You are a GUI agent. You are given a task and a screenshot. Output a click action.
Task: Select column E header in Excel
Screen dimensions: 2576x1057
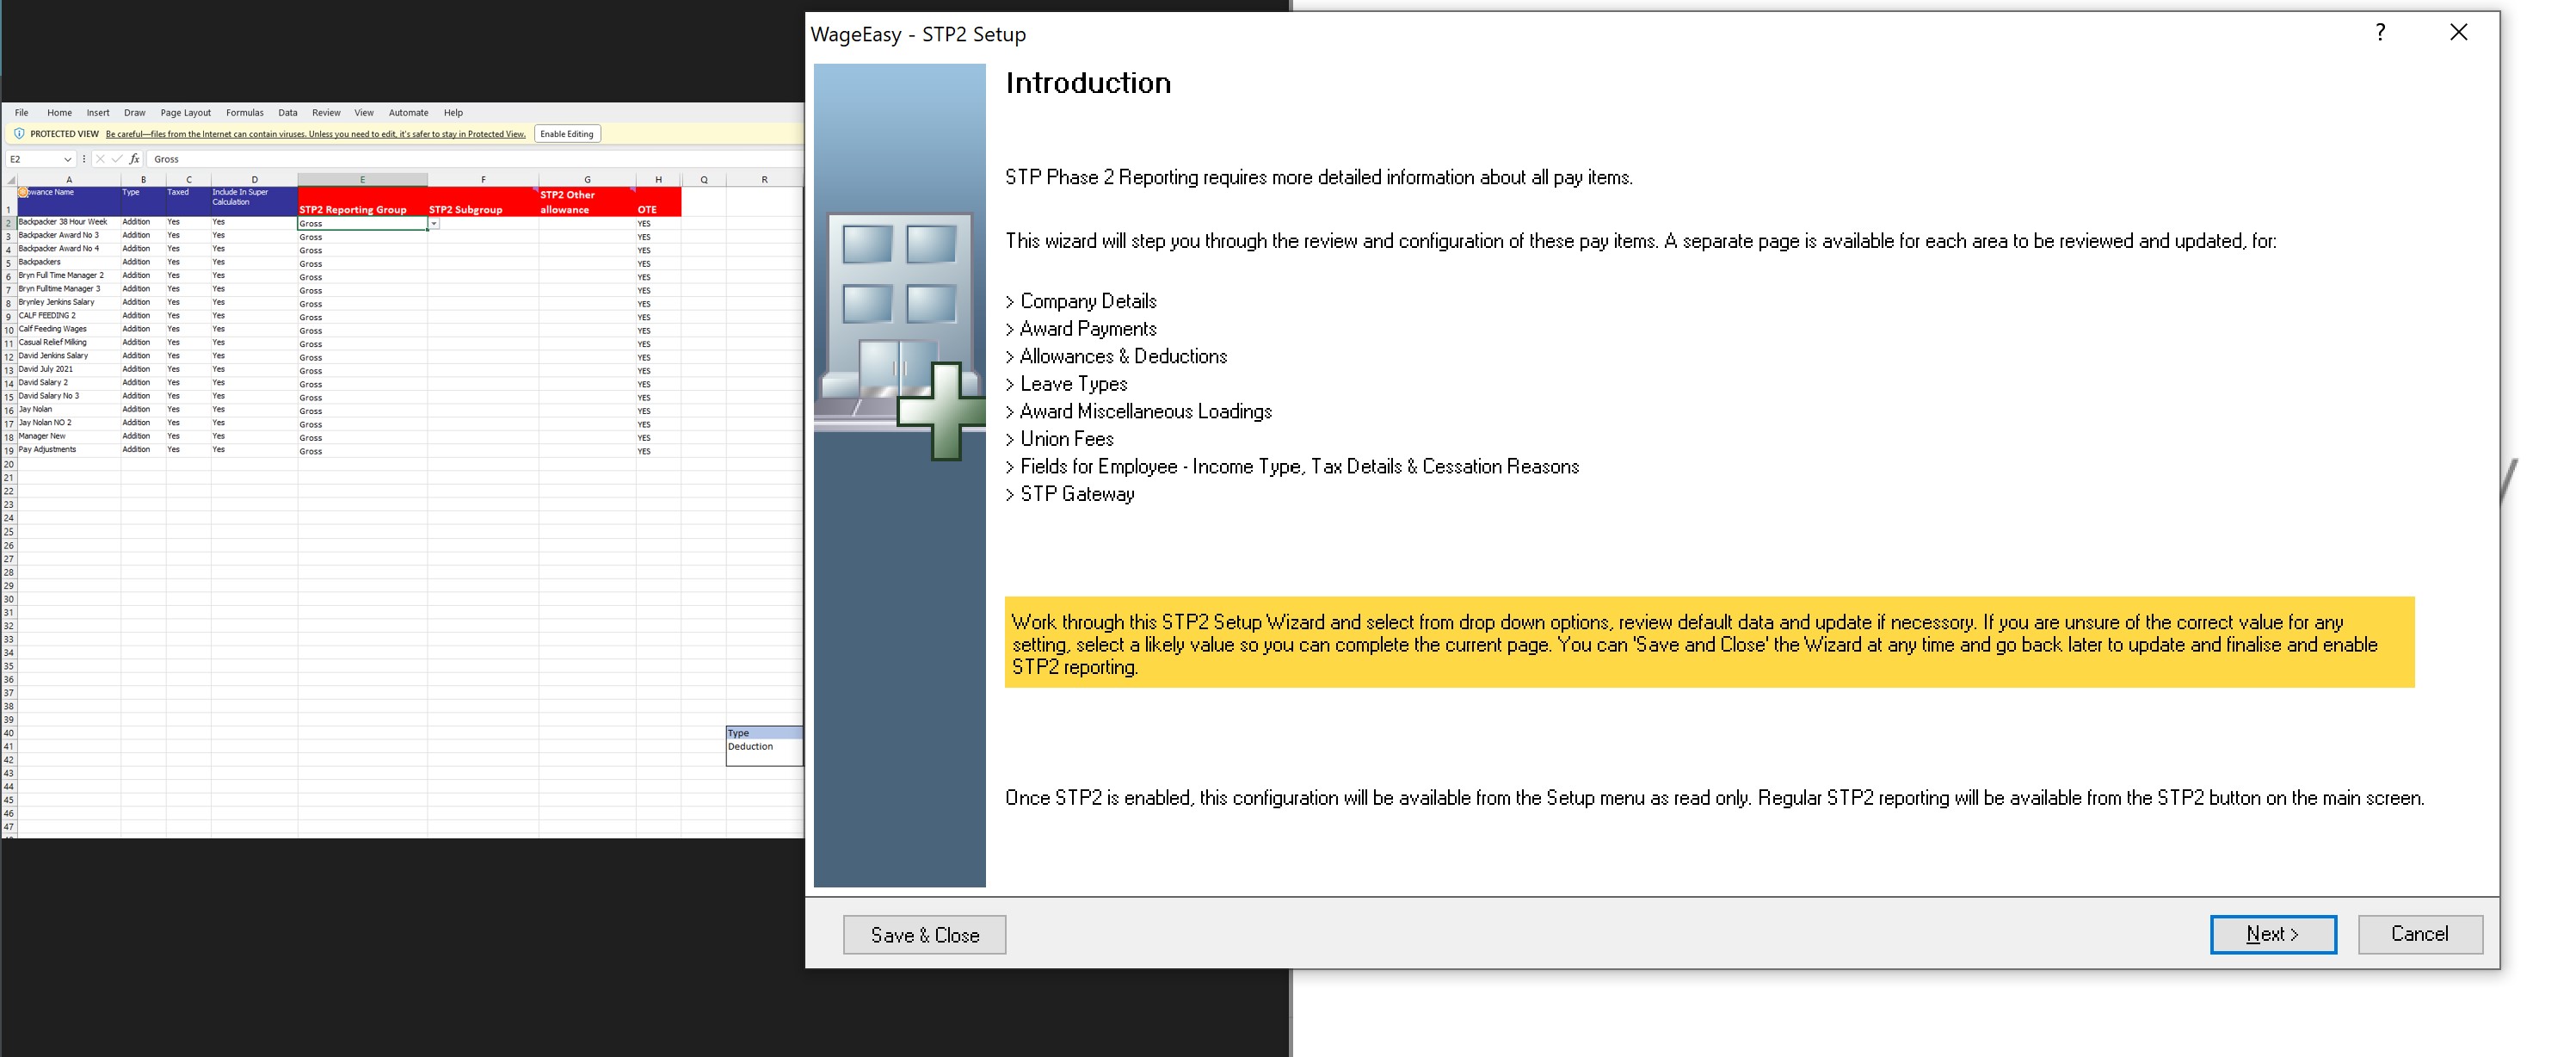[362, 180]
